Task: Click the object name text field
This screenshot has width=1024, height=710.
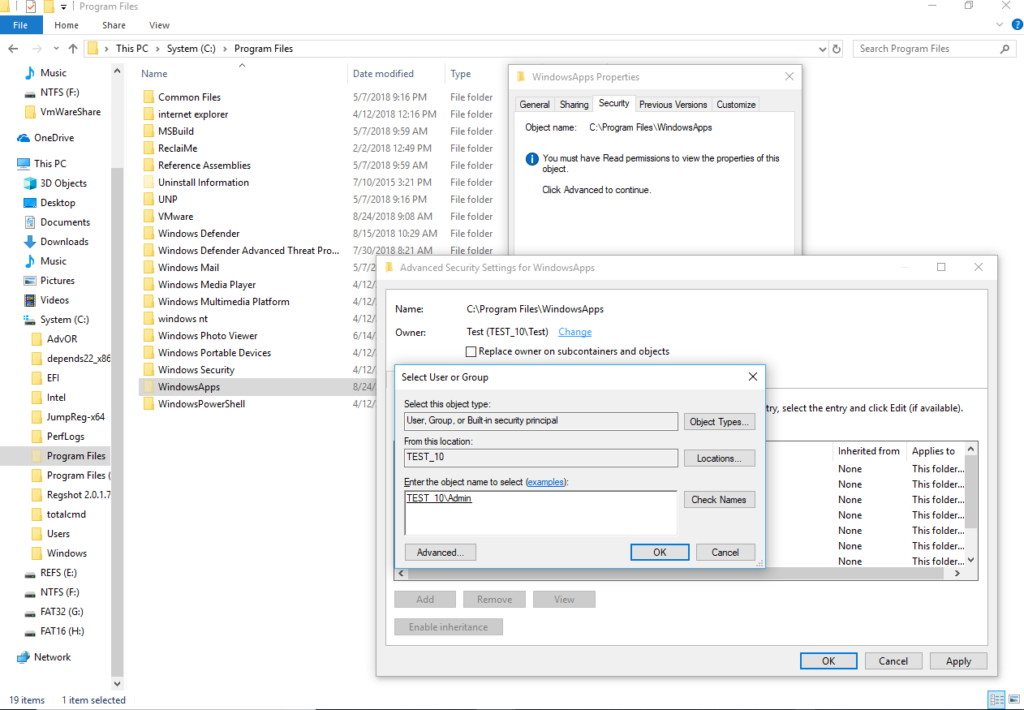Action: (540, 512)
